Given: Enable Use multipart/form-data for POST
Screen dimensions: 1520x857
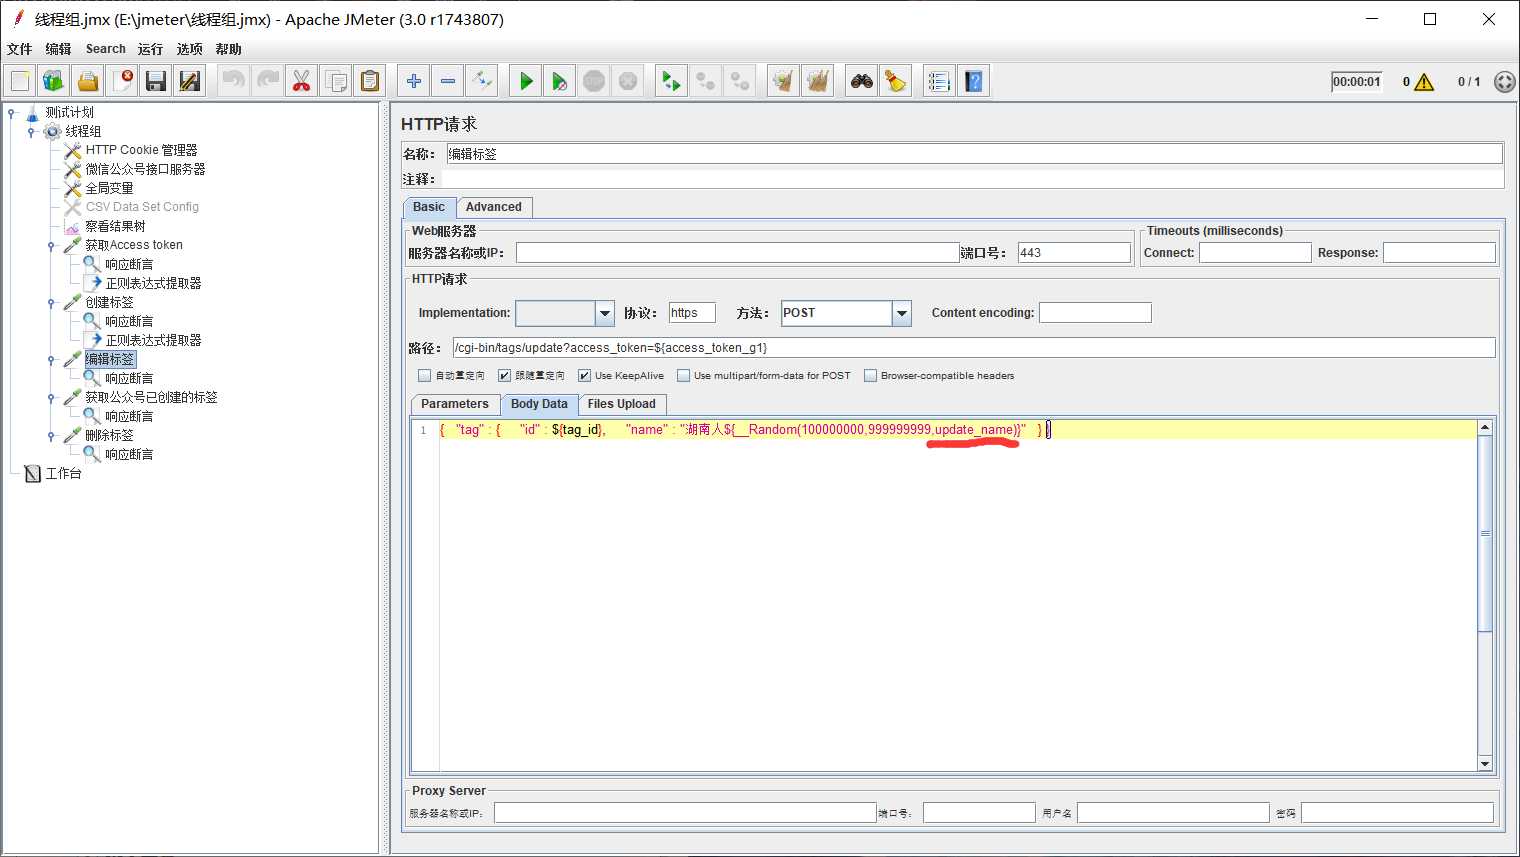Looking at the screenshot, I should pyautogui.click(x=684, y=376).
